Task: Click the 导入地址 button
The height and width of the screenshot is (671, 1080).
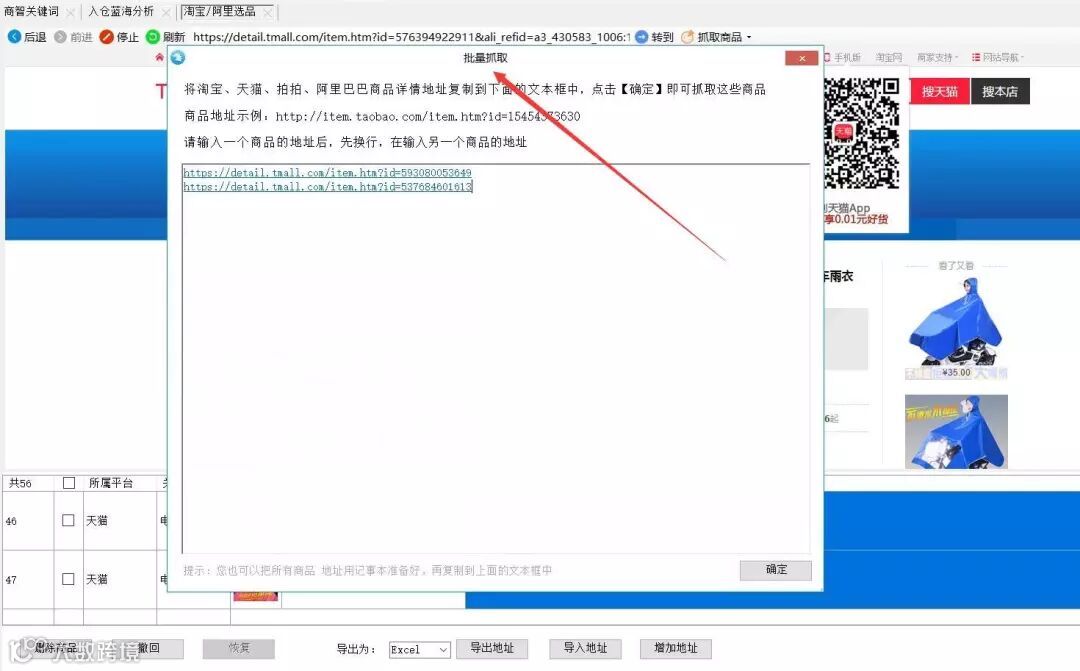Action: click(585, 648)
